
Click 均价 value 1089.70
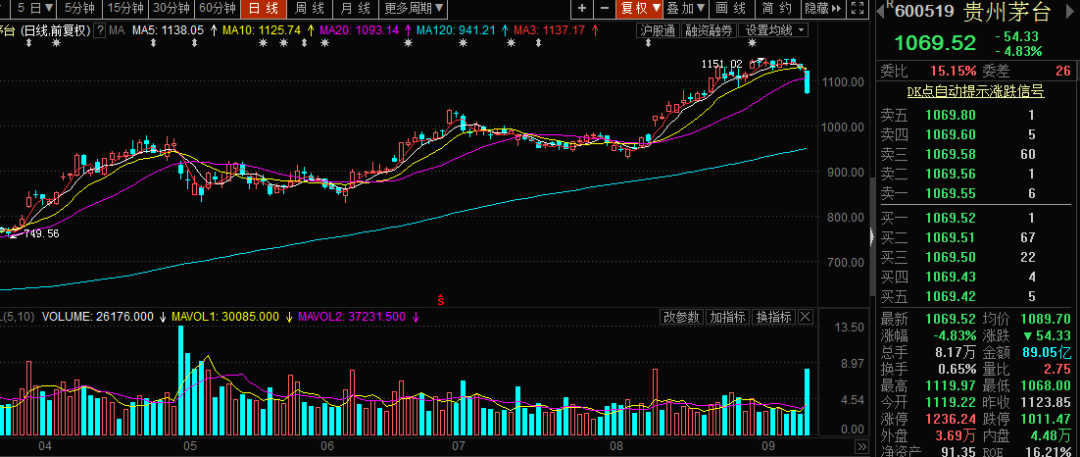pyautogui.click(x=1046, y=319)
